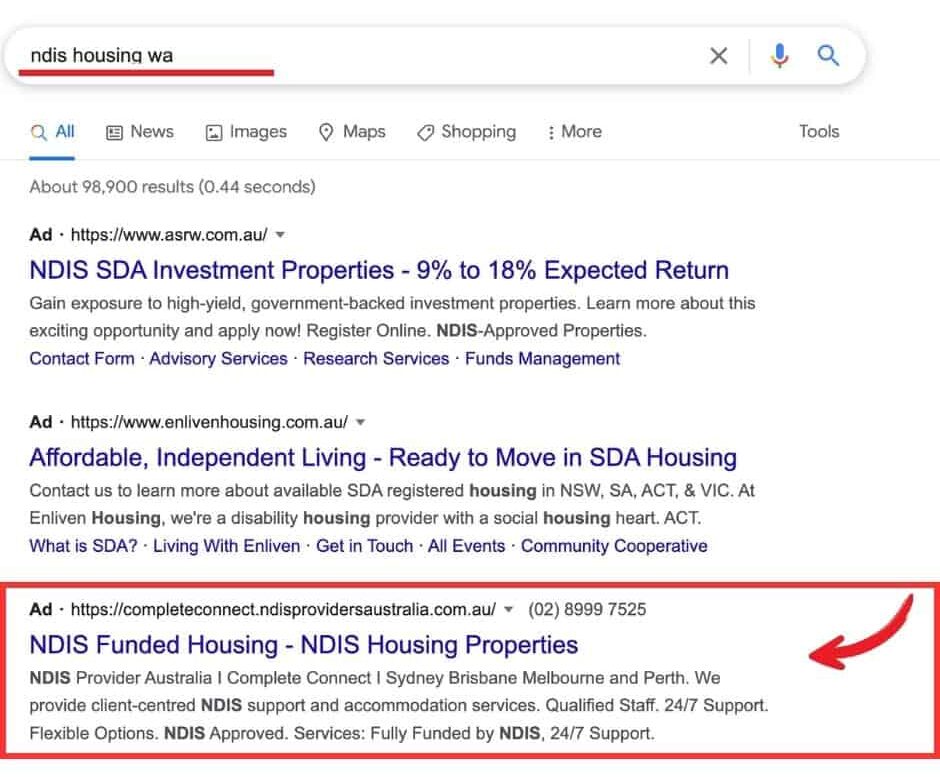This screenshot has width=940, height=777.
Task: Visit the Funds Management sitelink
Action: pos(543,359)
